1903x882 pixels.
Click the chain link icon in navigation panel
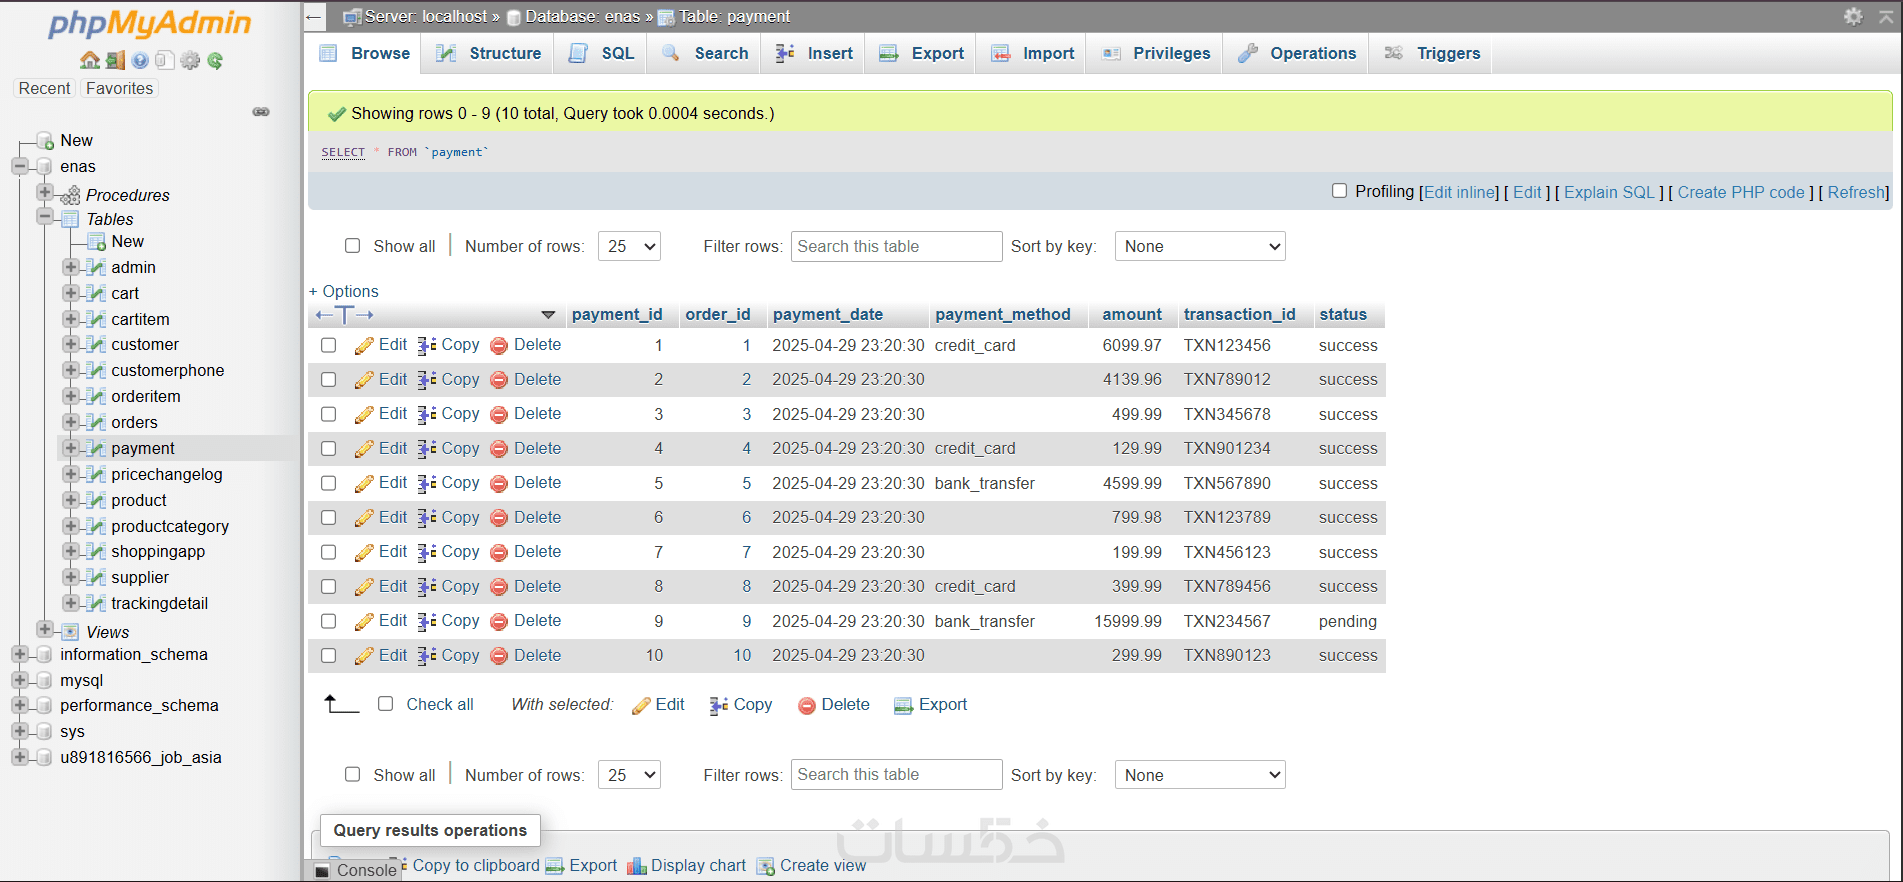tap(261, 112)
